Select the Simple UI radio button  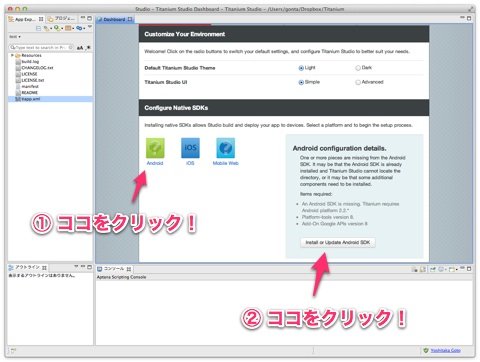[x=301, y=82]
